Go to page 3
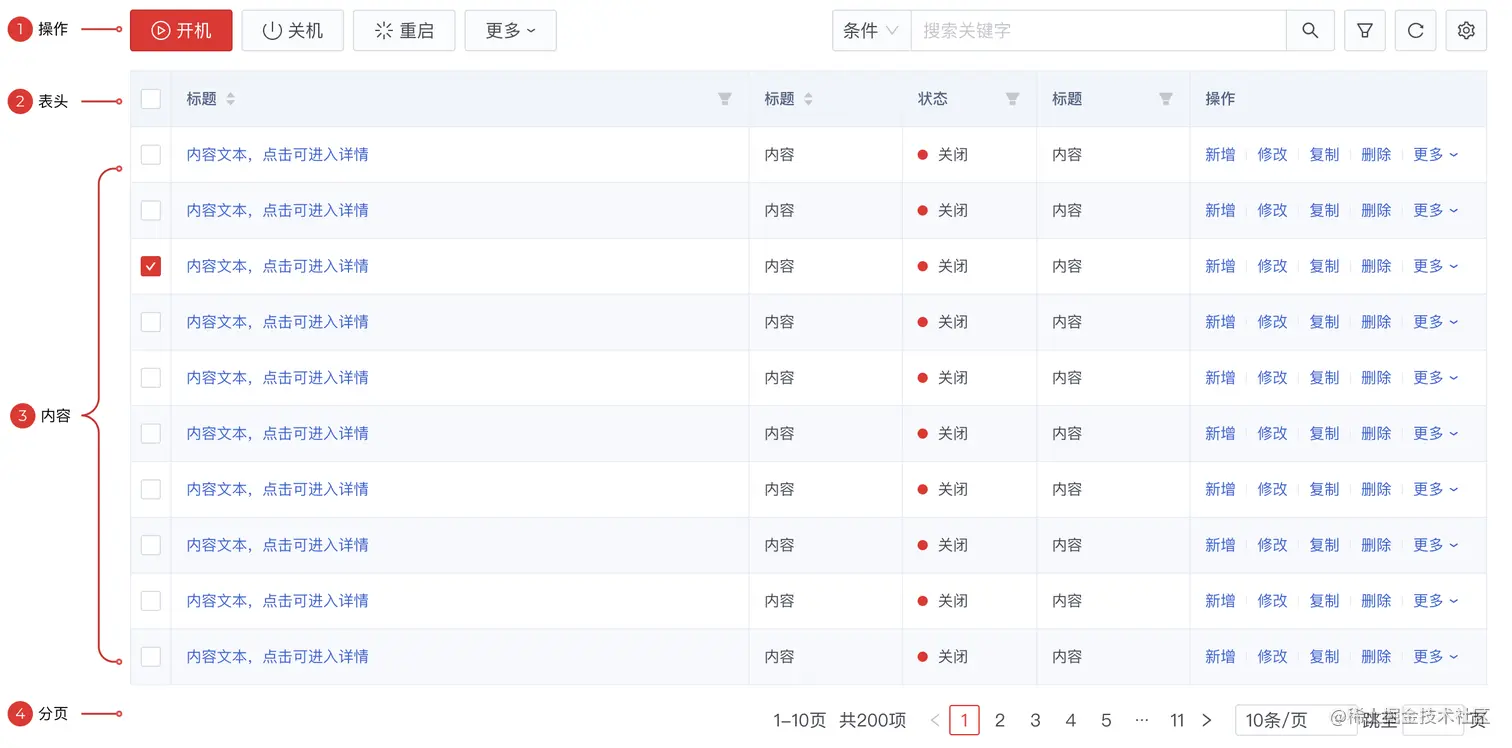Screen dimensions: 1512x748 [x=1035, y=720]
